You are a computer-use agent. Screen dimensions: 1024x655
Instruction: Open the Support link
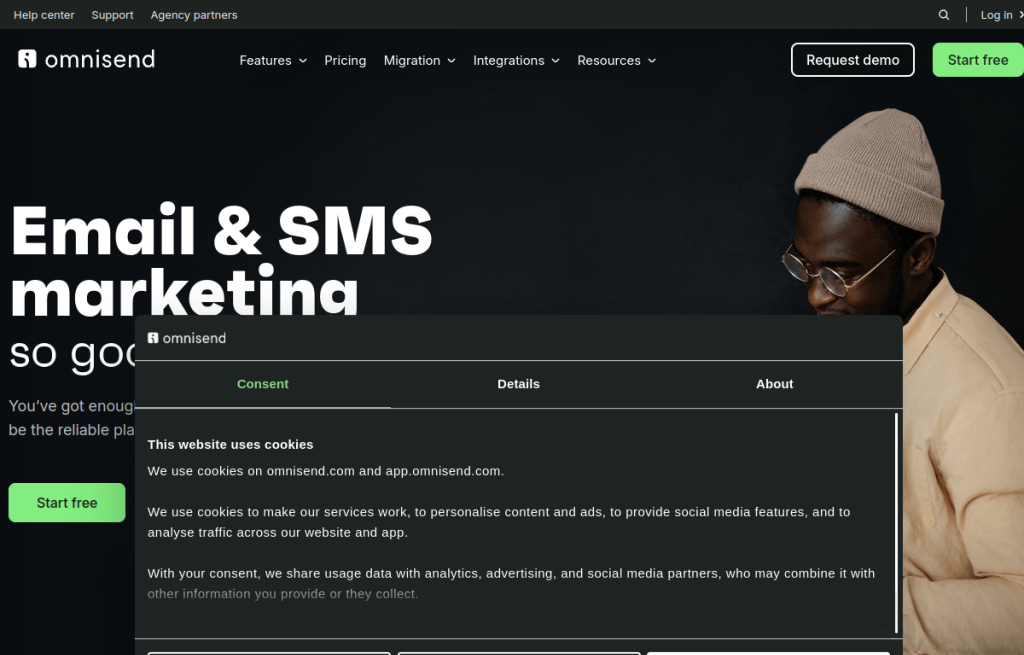112,15
